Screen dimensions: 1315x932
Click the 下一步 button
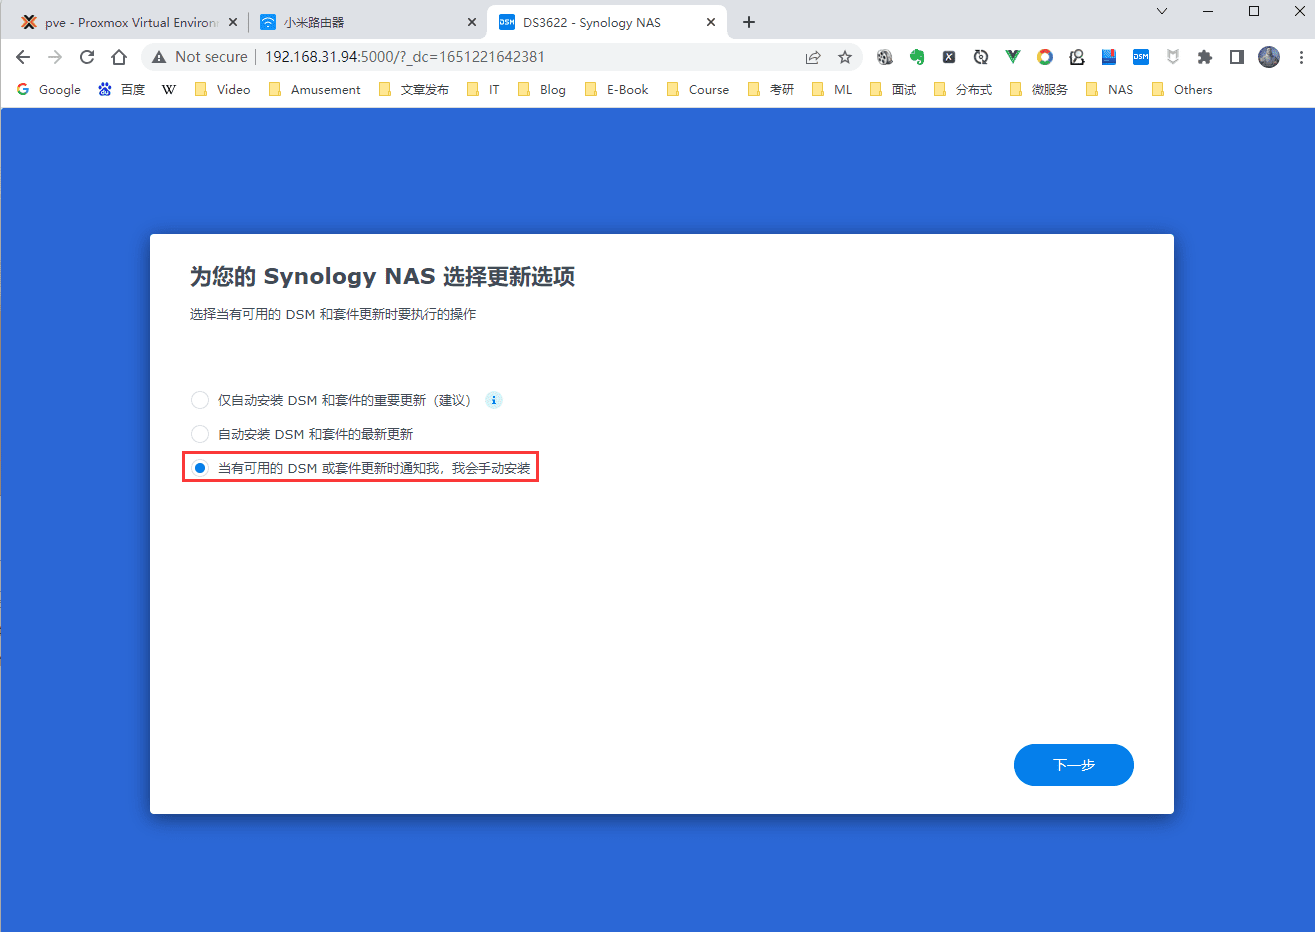click(1074, 765)
